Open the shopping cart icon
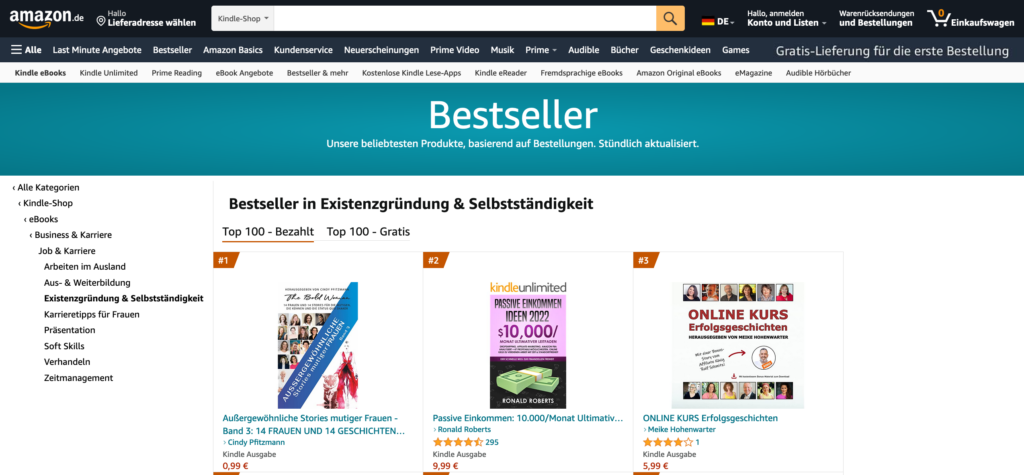The height and width of the screenshot is (475, 1024). point(938,18)
